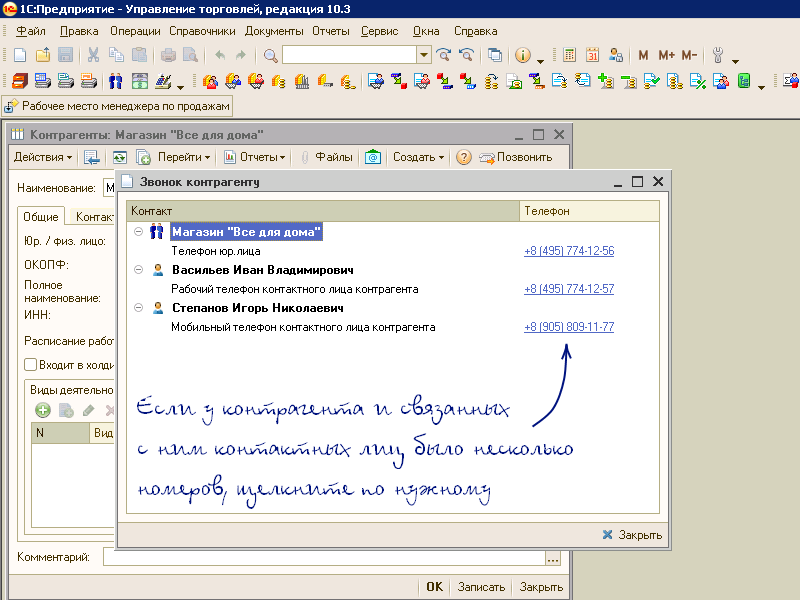The image size is (800, 600).
Task: Click the Copy icon in main toolbar
Action: 116,55
